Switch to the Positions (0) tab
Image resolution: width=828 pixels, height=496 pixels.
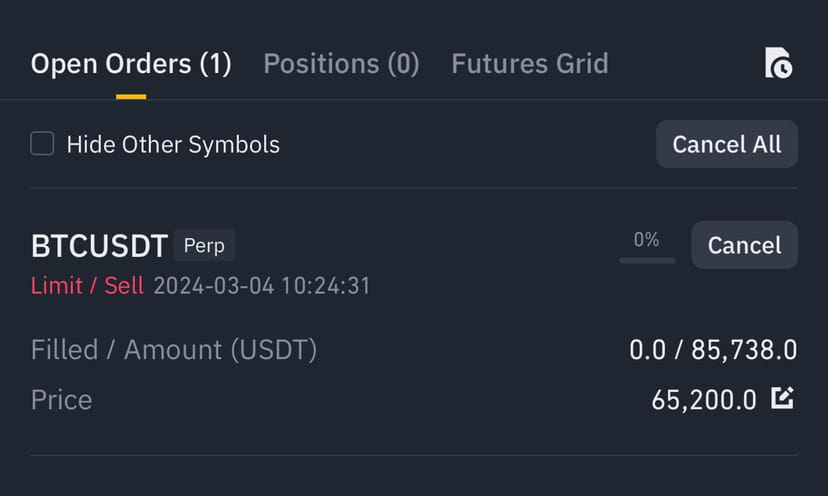pos(341,64)
